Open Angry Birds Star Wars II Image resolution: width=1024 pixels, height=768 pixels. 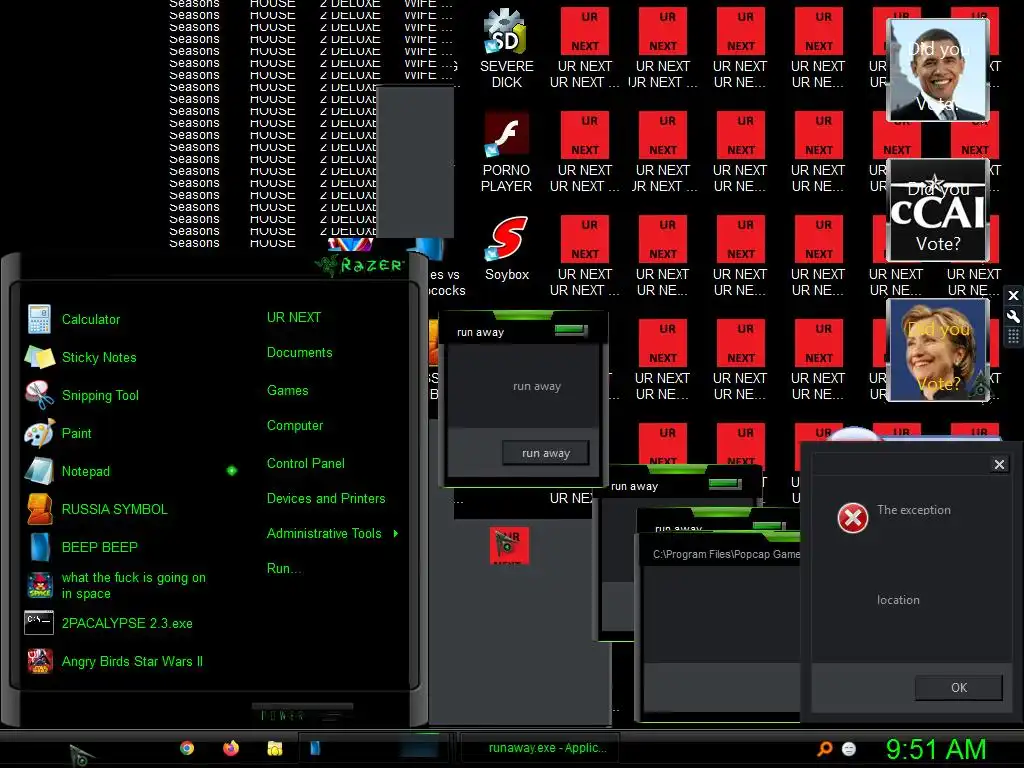(x=132, y=661)
